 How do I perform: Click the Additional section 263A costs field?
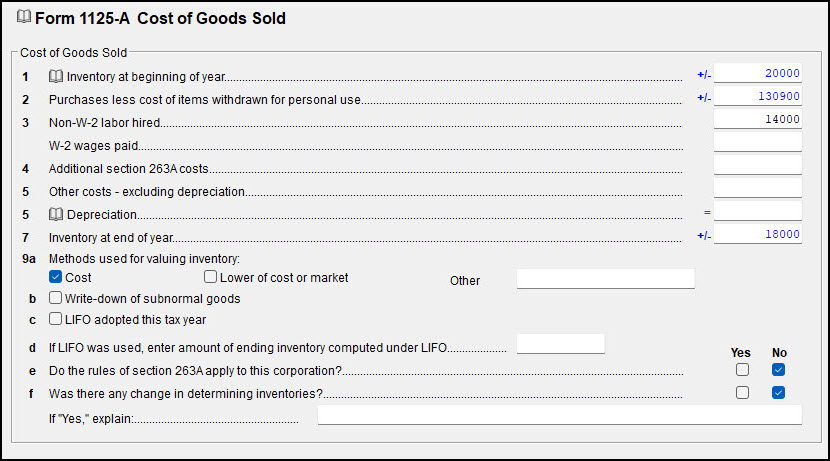[x=757, y=165]
